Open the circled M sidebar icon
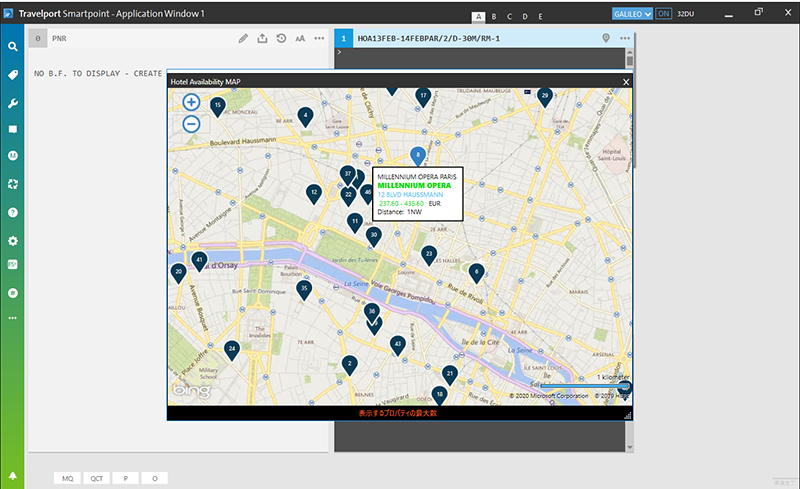Viewport: 800px width, 489px height. 13,156
